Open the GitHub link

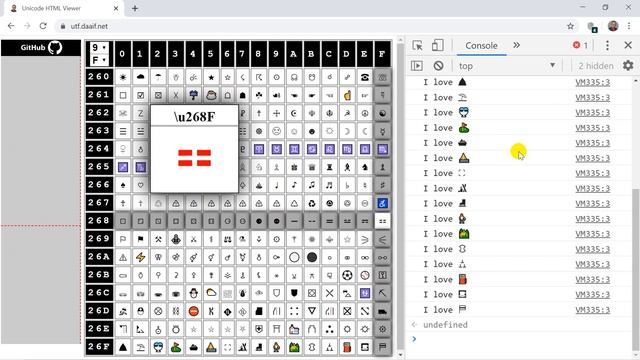click(x=41, y=48)
